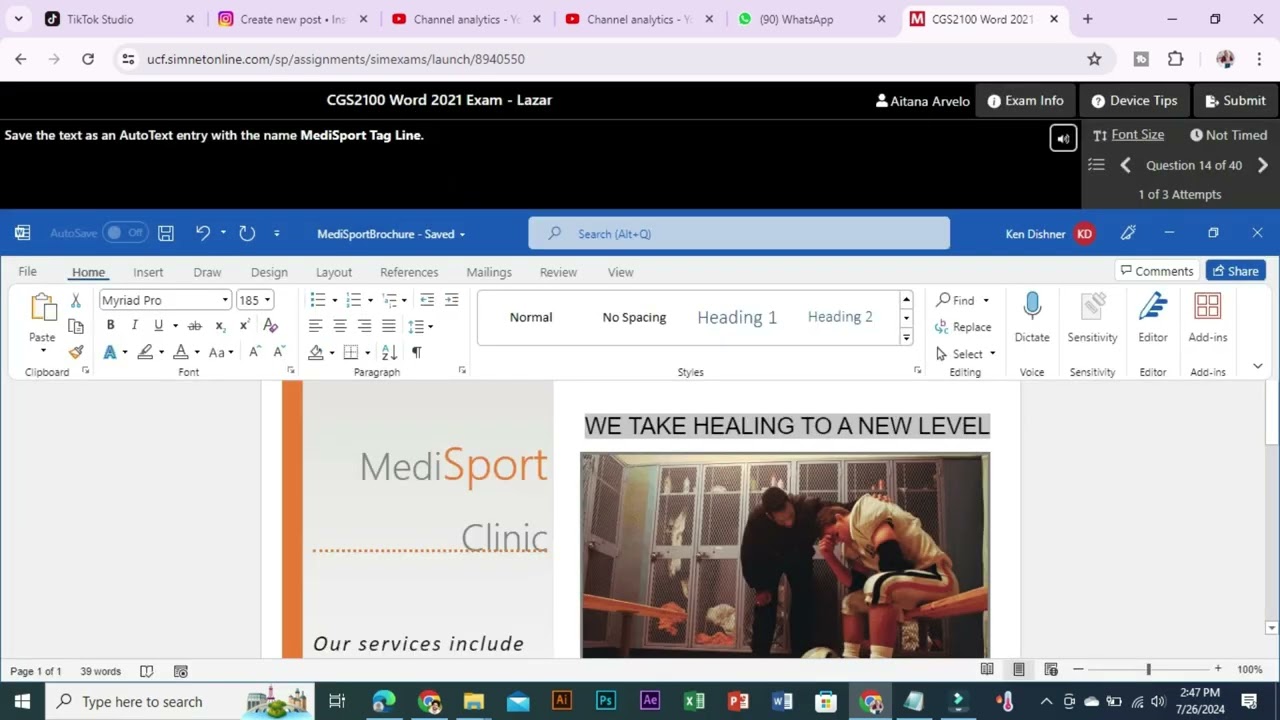This screenshot has height=720, width=1280.
Task: Increase paragraph indent
Action: tap(452, 300)
